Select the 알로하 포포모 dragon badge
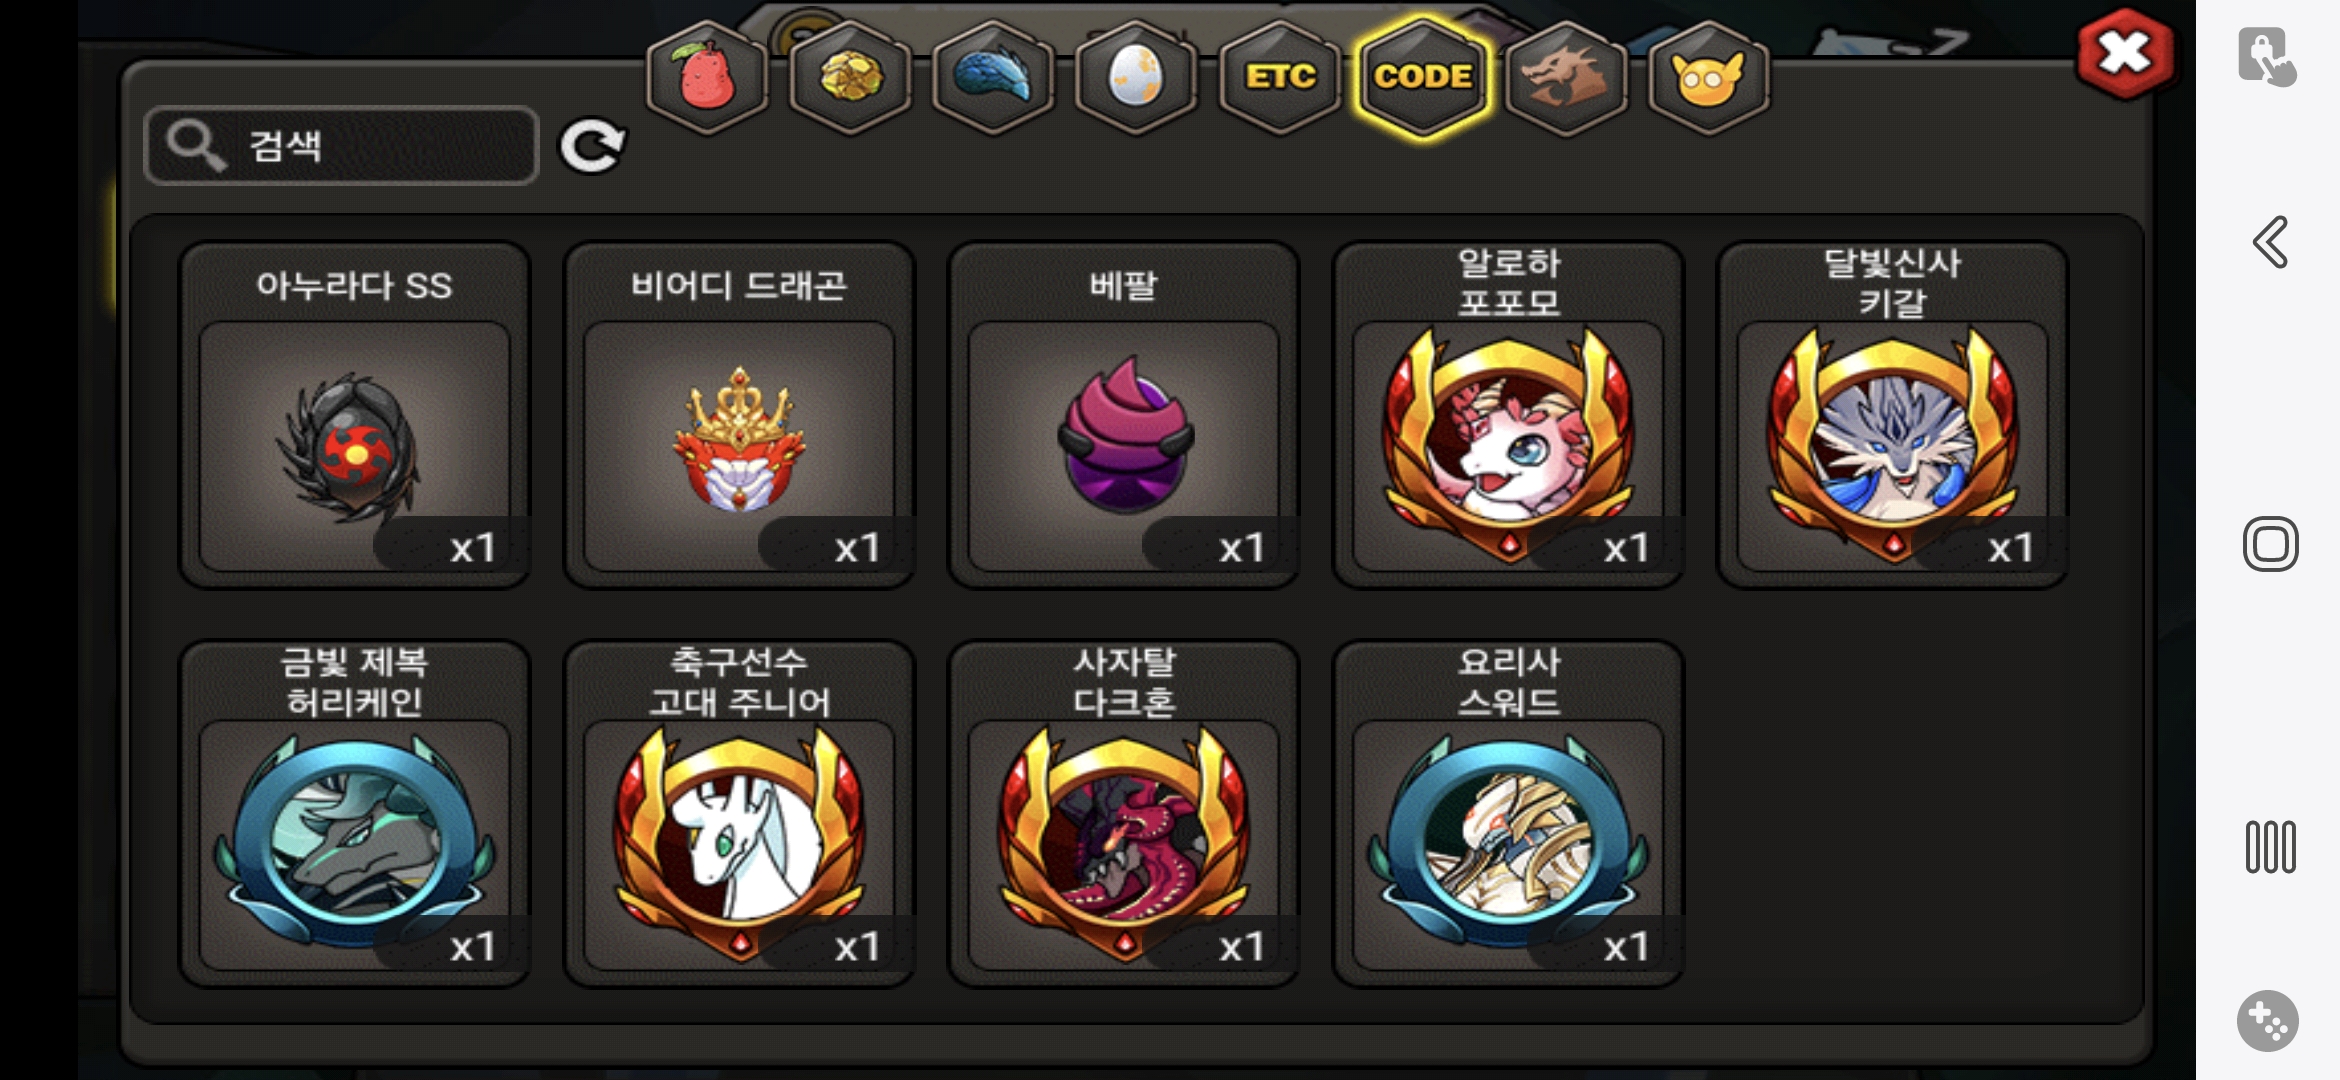2340x1080 pixels. pos(1508,415)
